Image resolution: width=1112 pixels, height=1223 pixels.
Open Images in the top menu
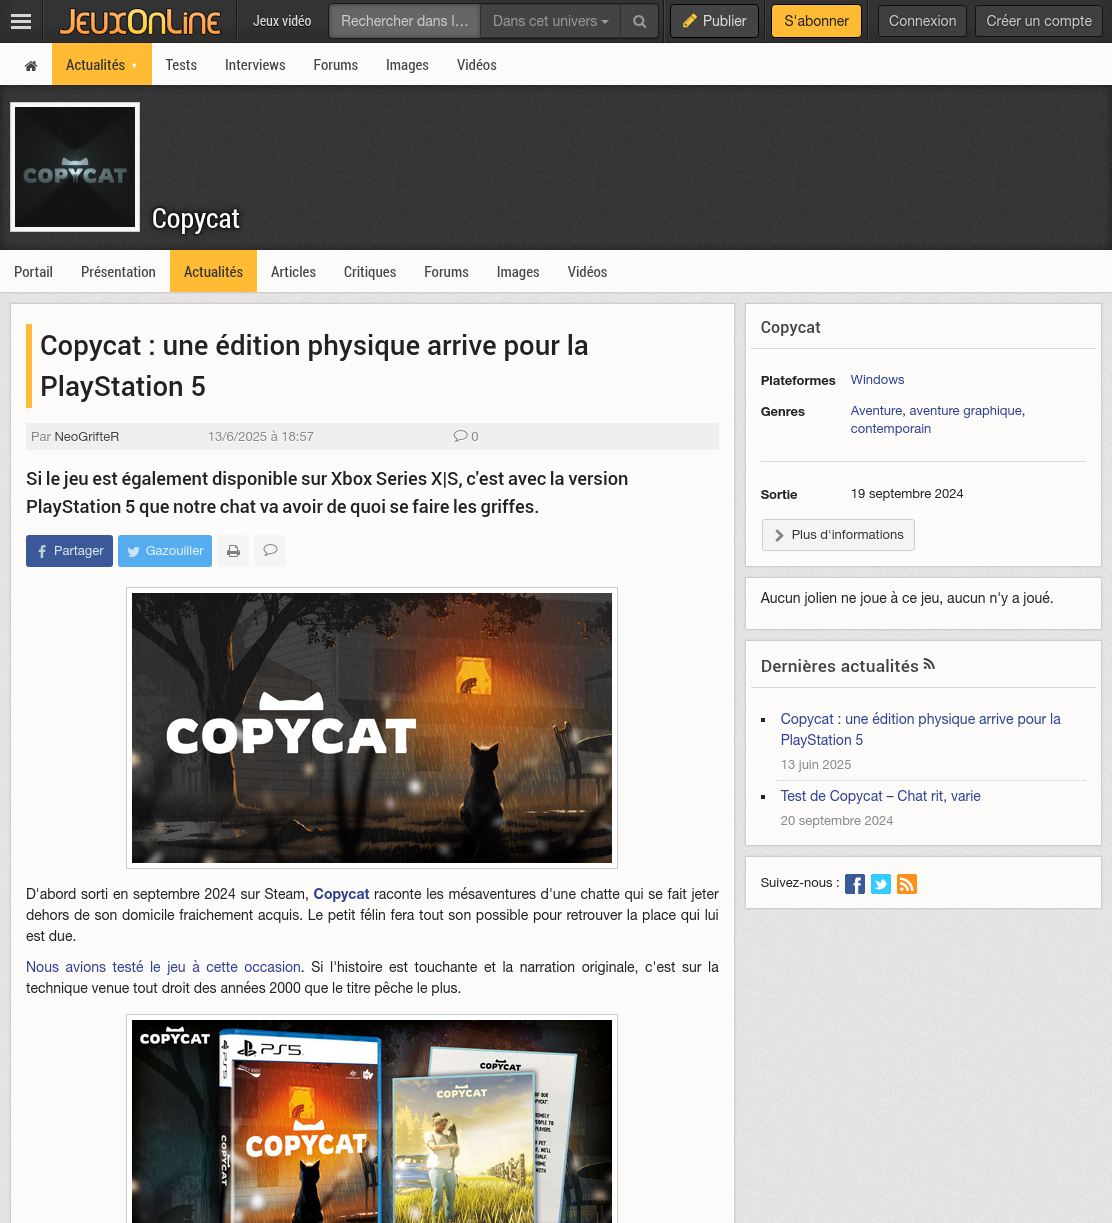[x=407, y=65]
